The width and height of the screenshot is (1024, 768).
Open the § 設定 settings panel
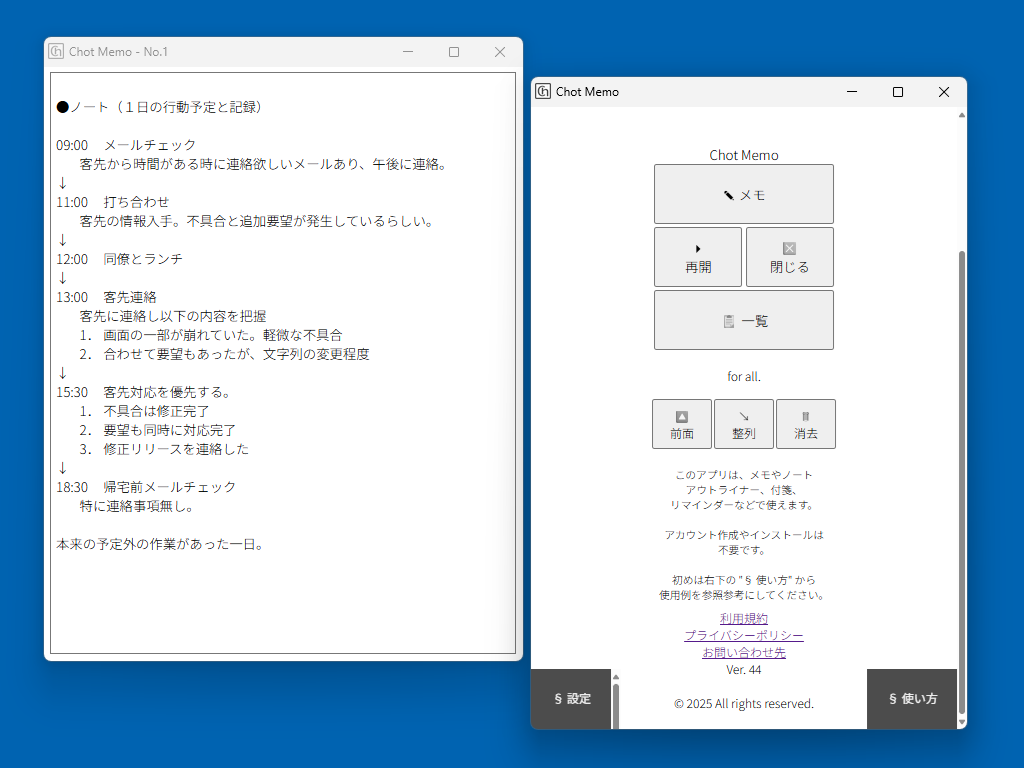[571, 699]
